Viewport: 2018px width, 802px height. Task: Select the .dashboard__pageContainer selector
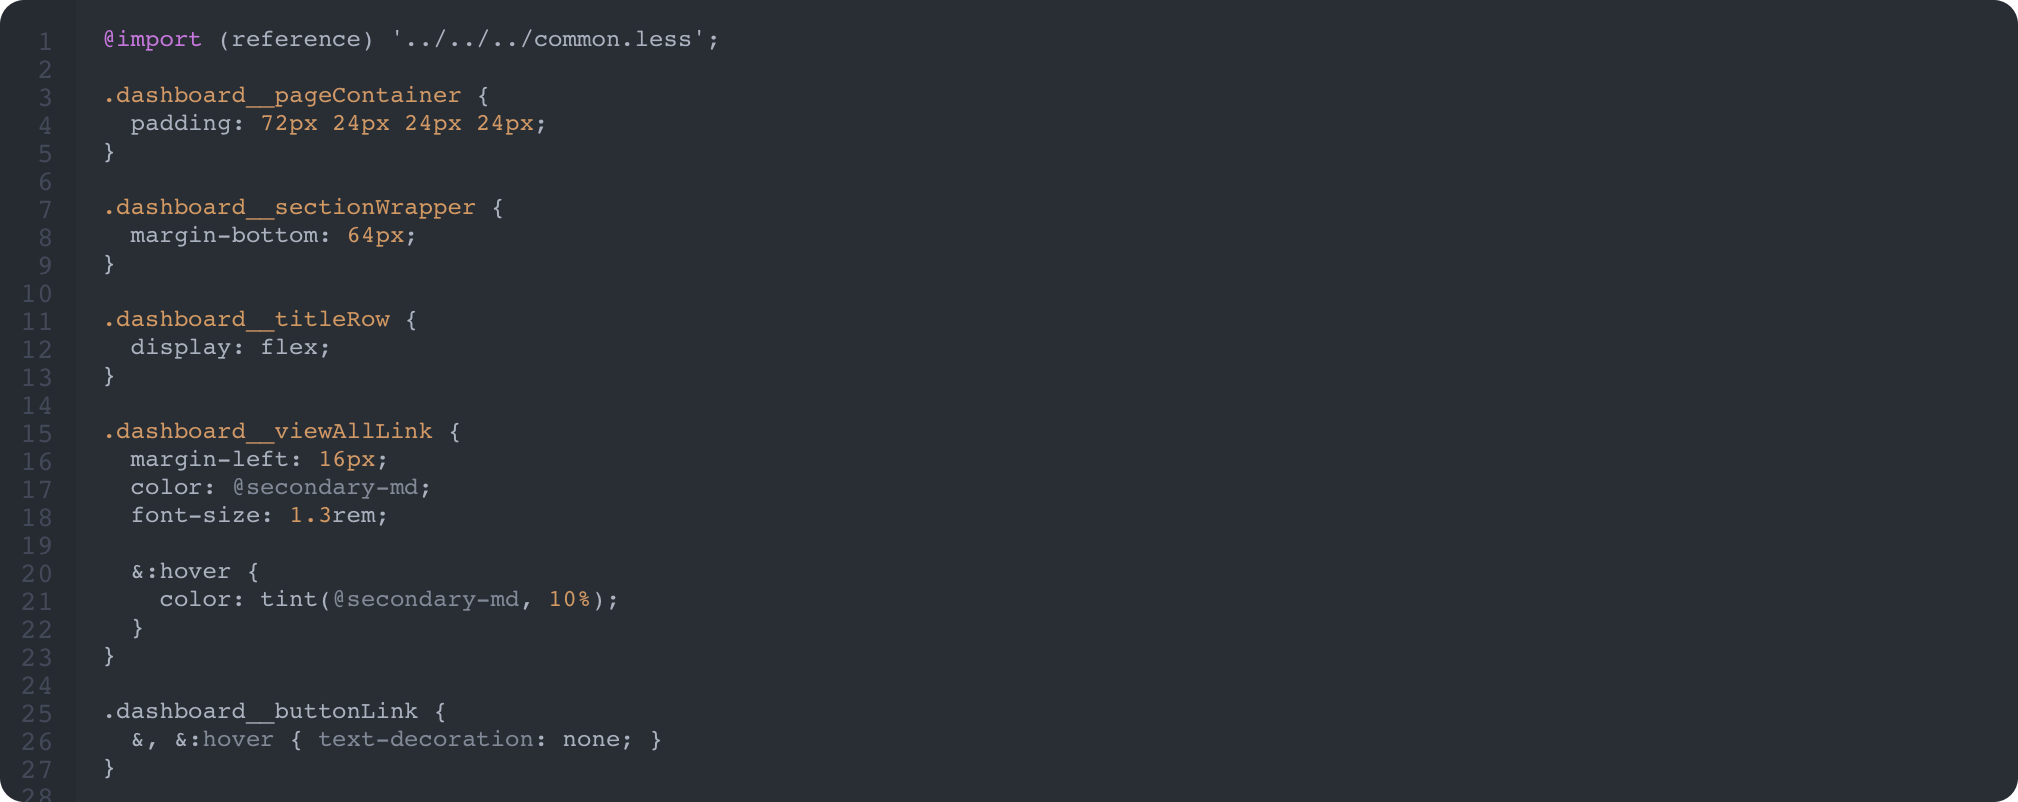[x=282, y=95]
